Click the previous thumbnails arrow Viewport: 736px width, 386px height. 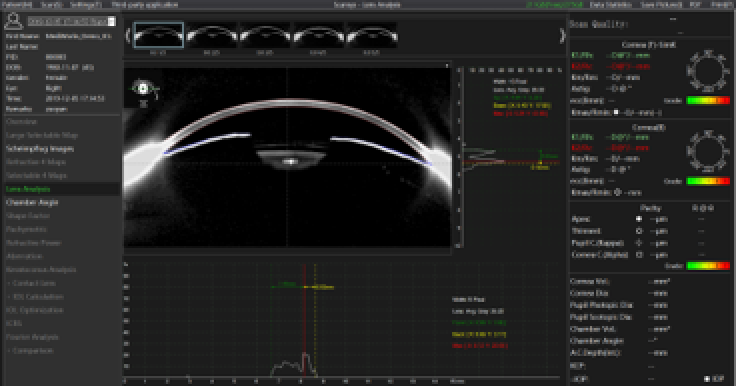point(128,36)
